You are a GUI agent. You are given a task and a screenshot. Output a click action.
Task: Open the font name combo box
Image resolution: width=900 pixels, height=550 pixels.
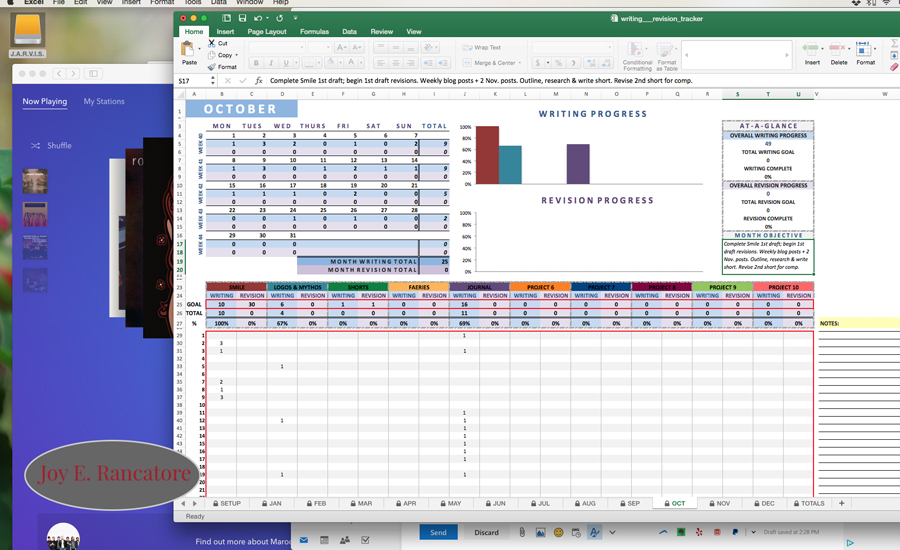point(277,48)
